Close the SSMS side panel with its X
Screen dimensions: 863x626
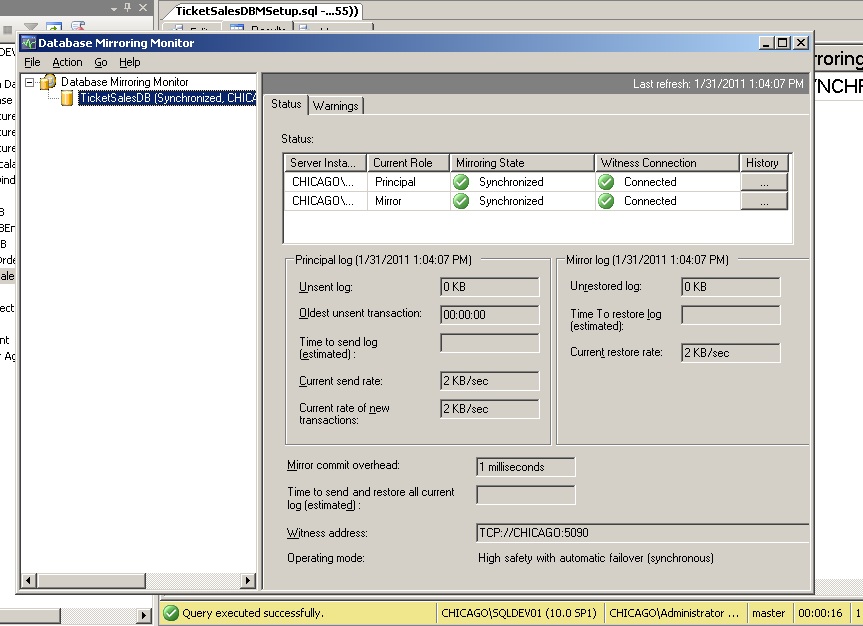pyautogui.click(x=143, y=8)
